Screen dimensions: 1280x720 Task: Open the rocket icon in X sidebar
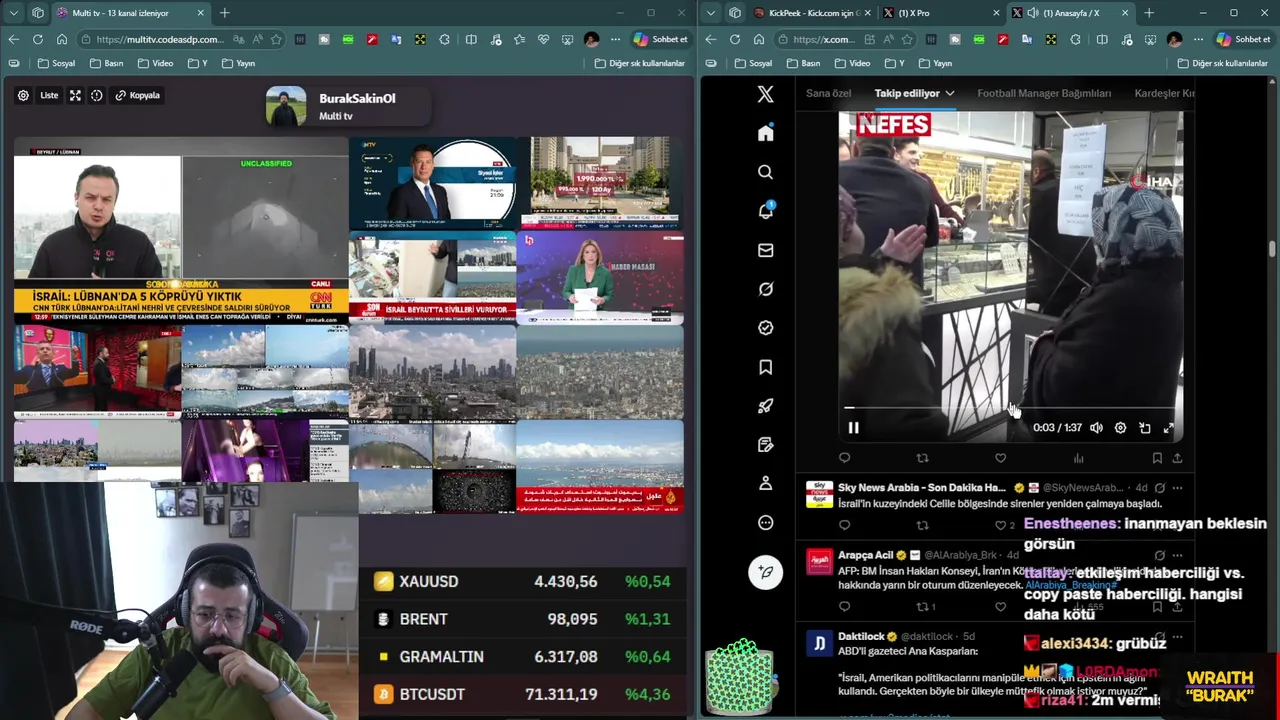click(x=765, y=406)
